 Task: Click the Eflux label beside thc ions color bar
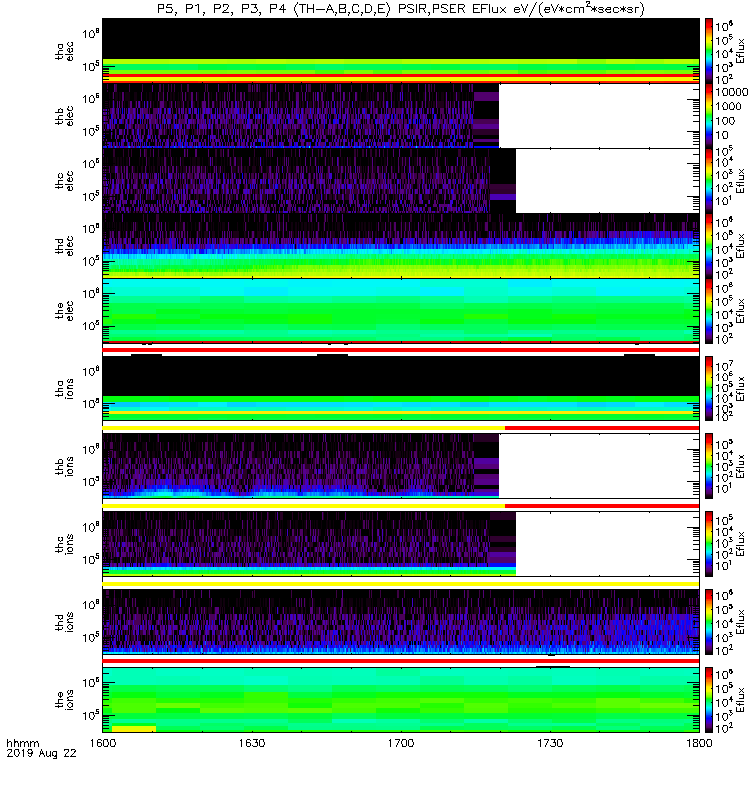click(740, 544)
